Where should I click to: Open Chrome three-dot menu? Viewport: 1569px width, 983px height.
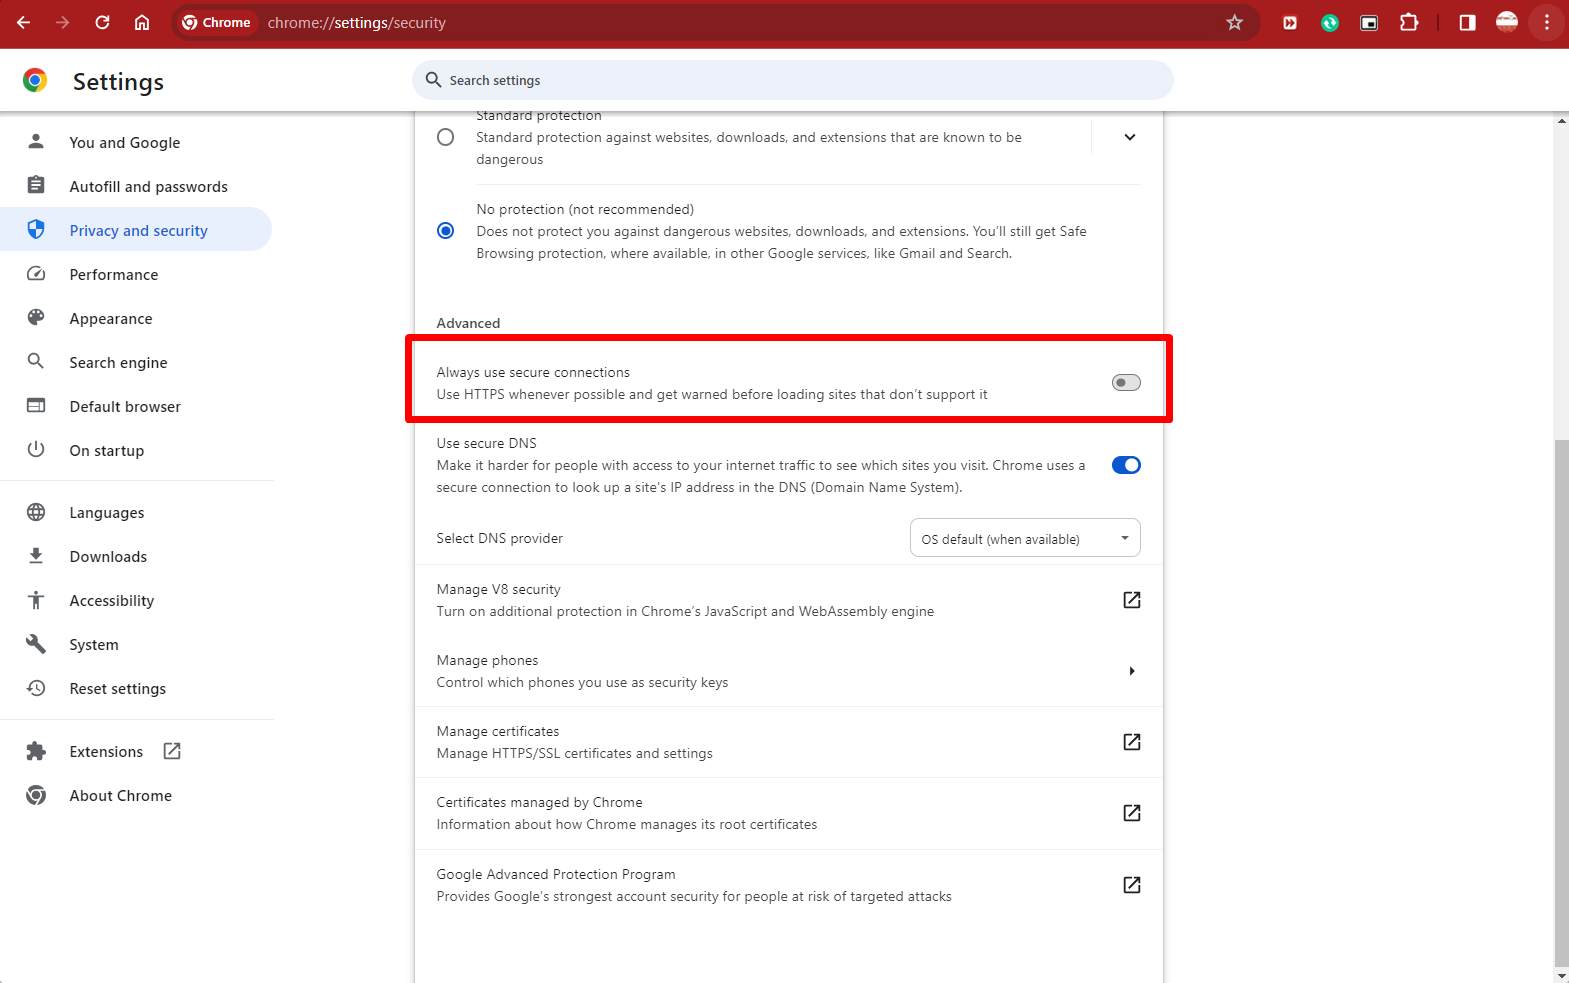click(1546, 22)
